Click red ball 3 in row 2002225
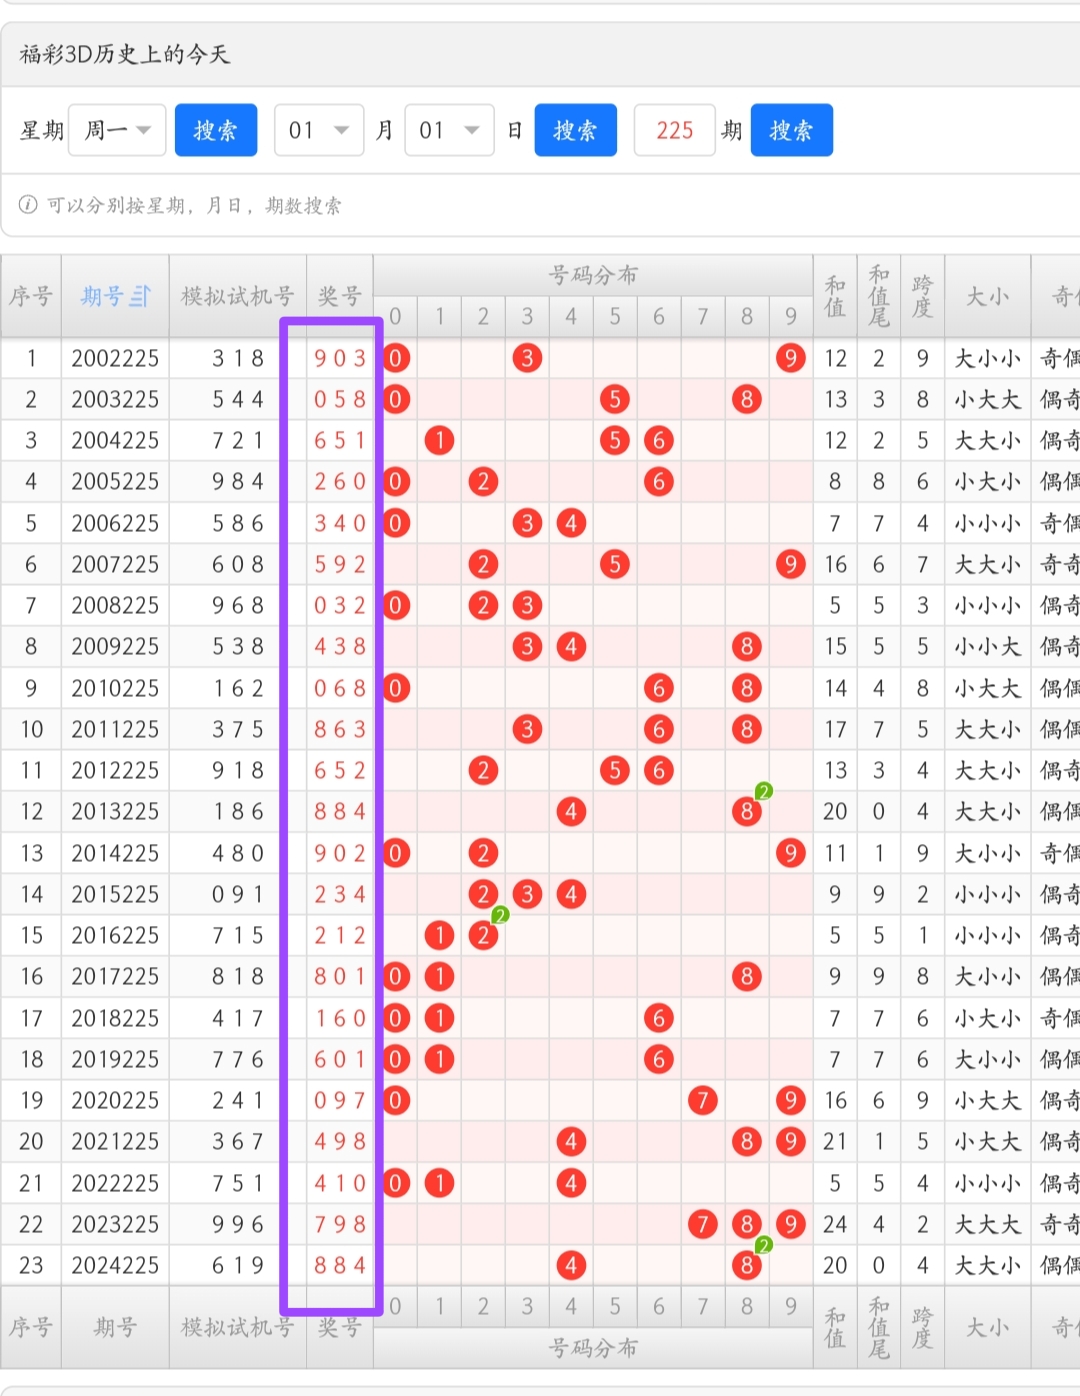This screenshot has width=1080, height=1396. 527,358
